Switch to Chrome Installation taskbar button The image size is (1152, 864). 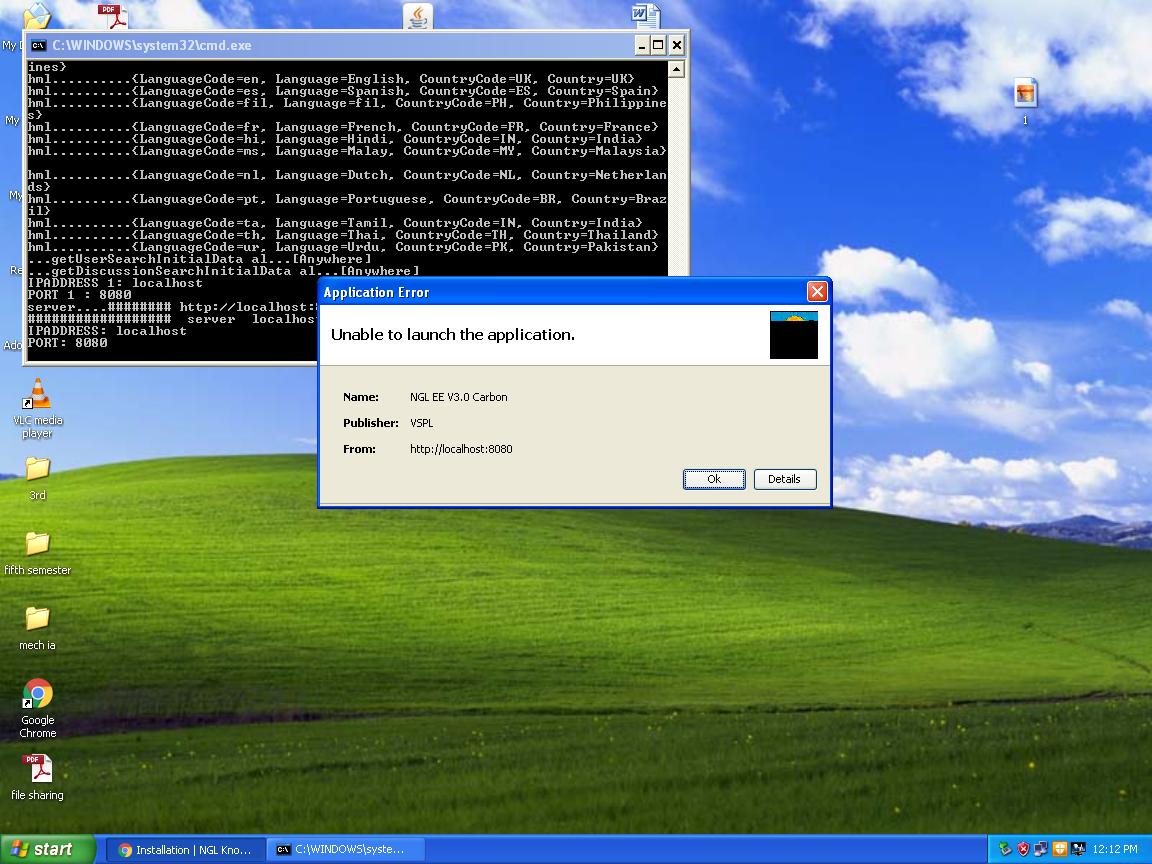(x=185, y=849)
